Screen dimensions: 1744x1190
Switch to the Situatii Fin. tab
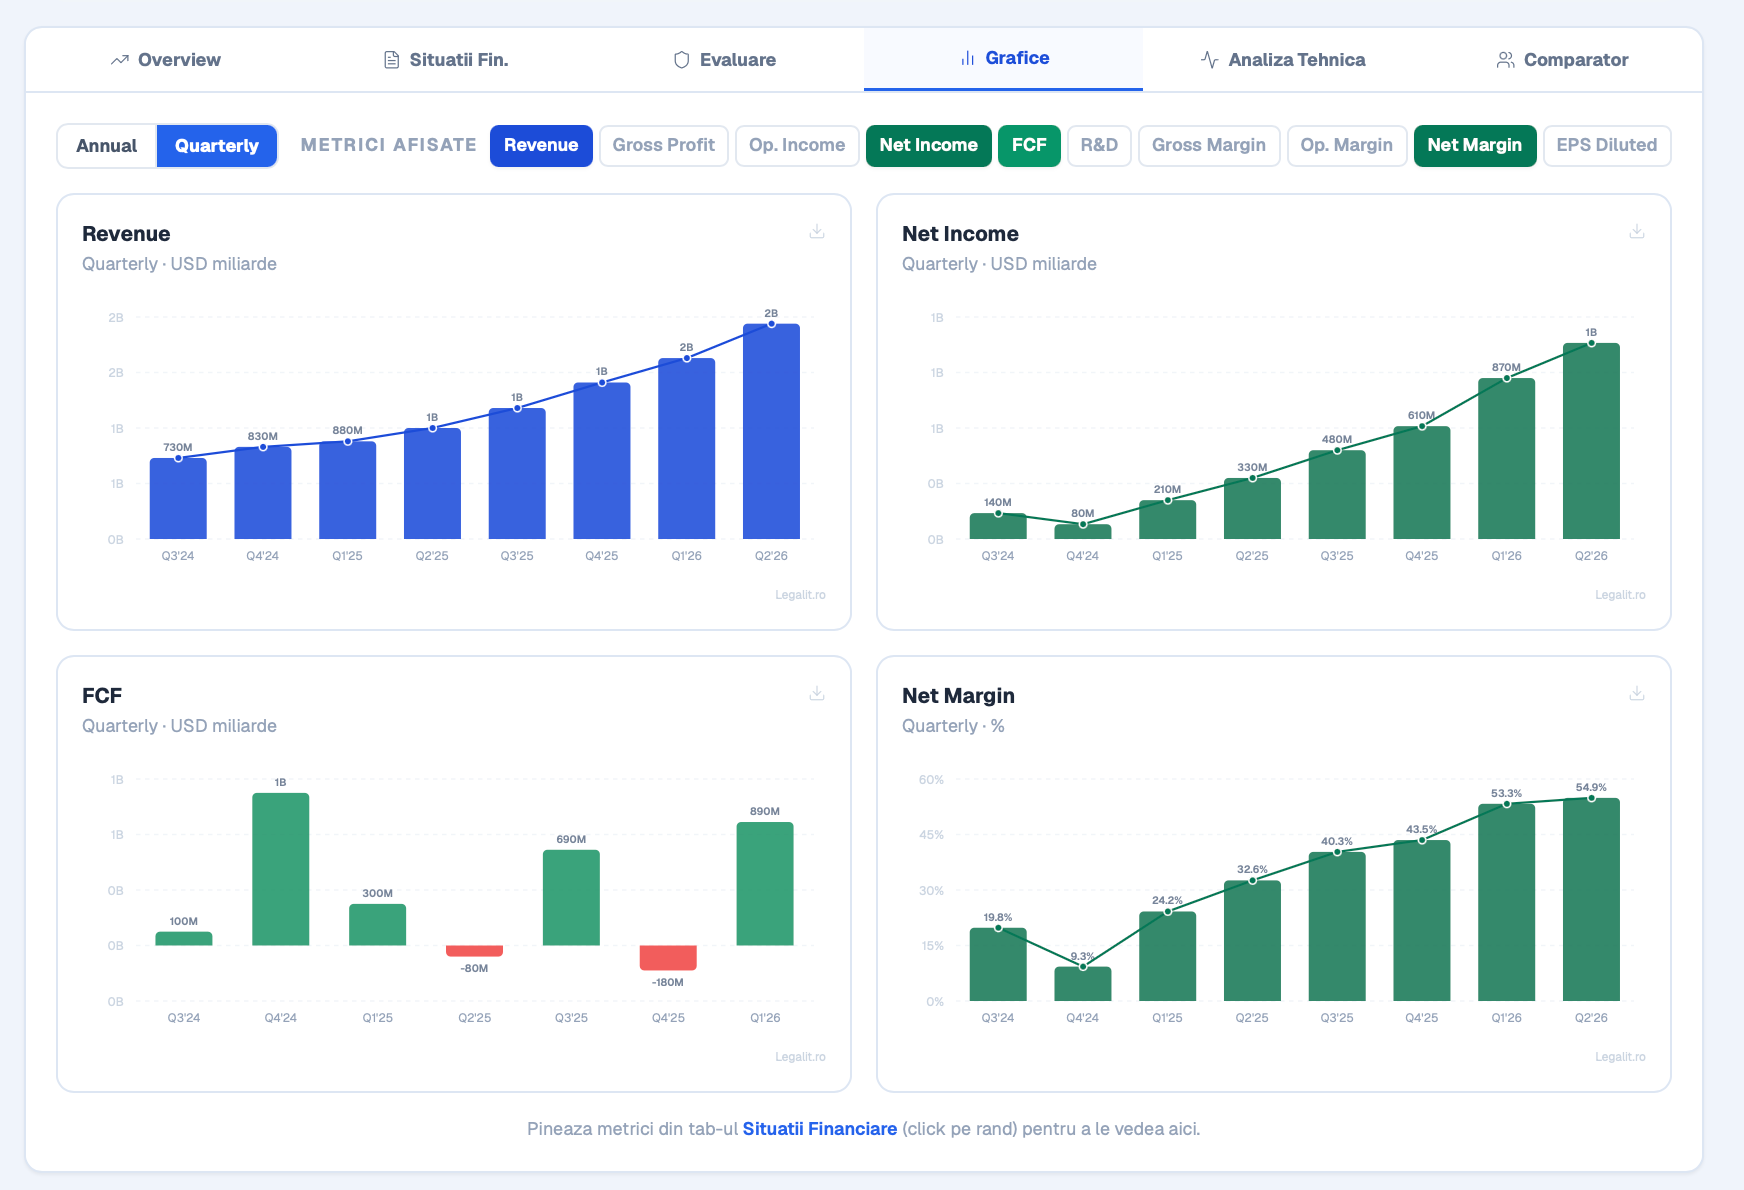(x=445, y=60)
